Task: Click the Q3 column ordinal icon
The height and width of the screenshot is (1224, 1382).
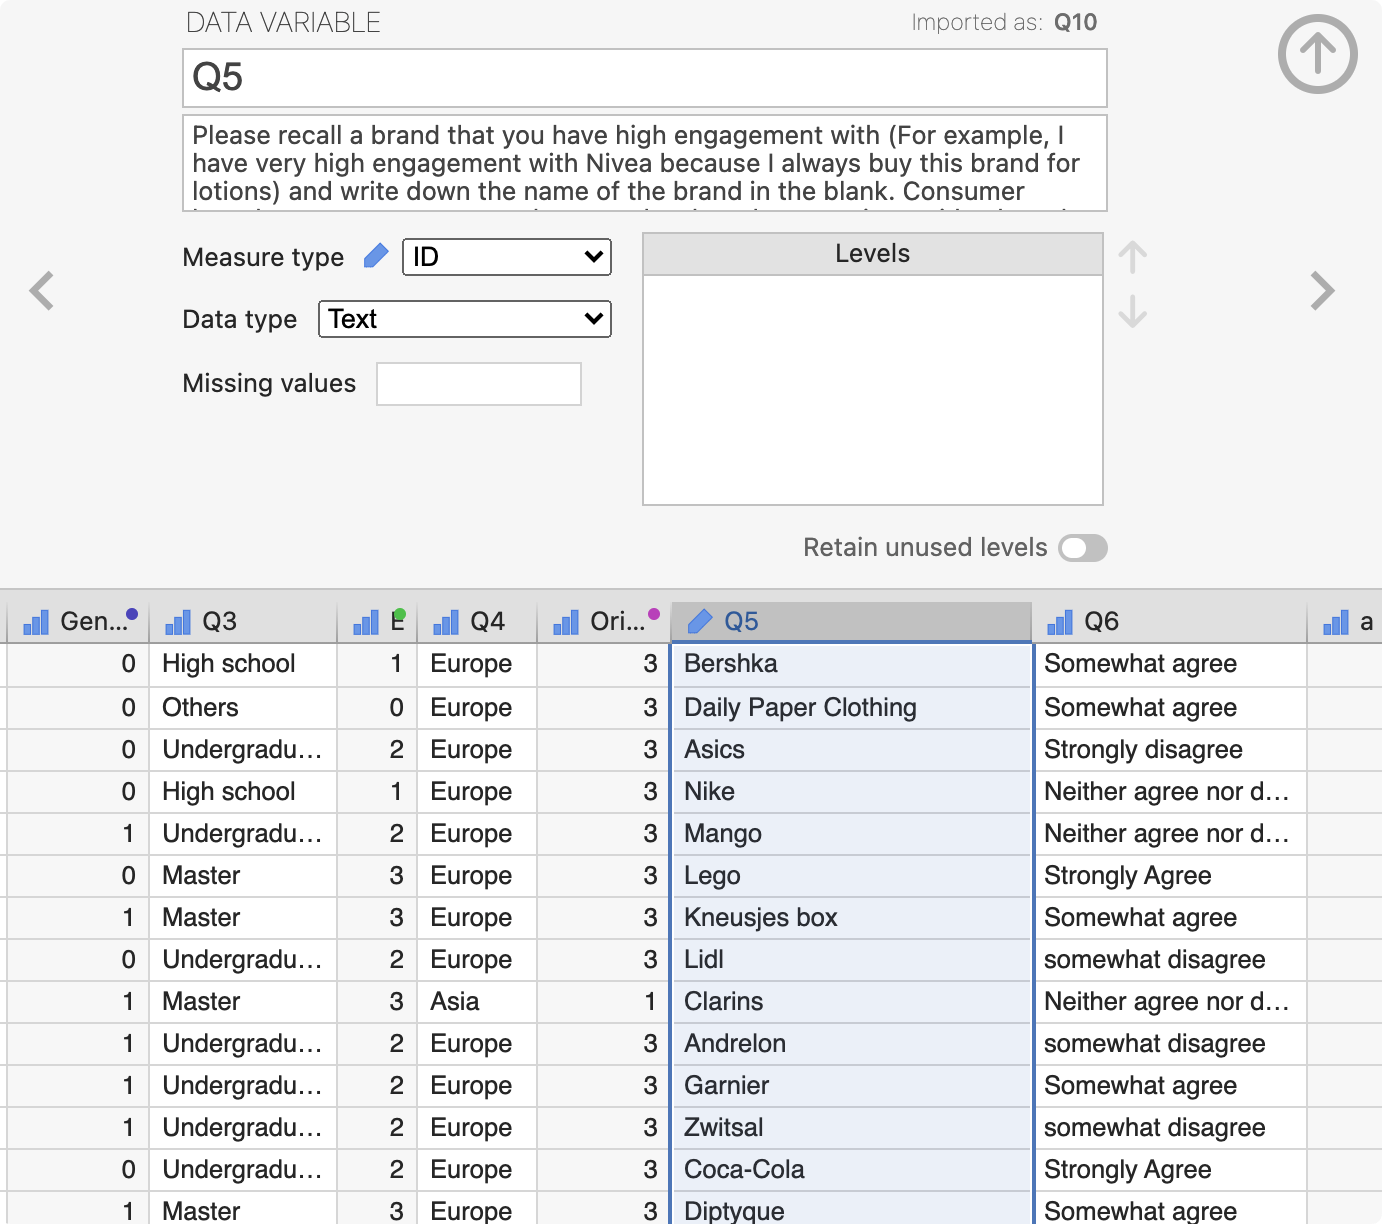Action: pyautogui.click(x=178, y=622)
